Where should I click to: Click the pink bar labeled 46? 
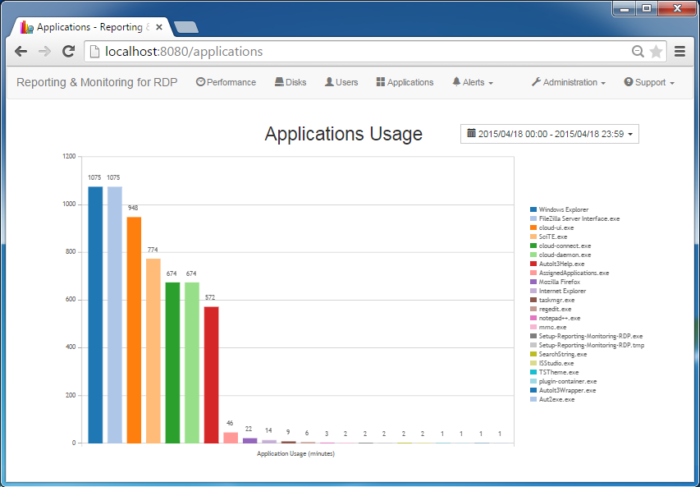230,438
